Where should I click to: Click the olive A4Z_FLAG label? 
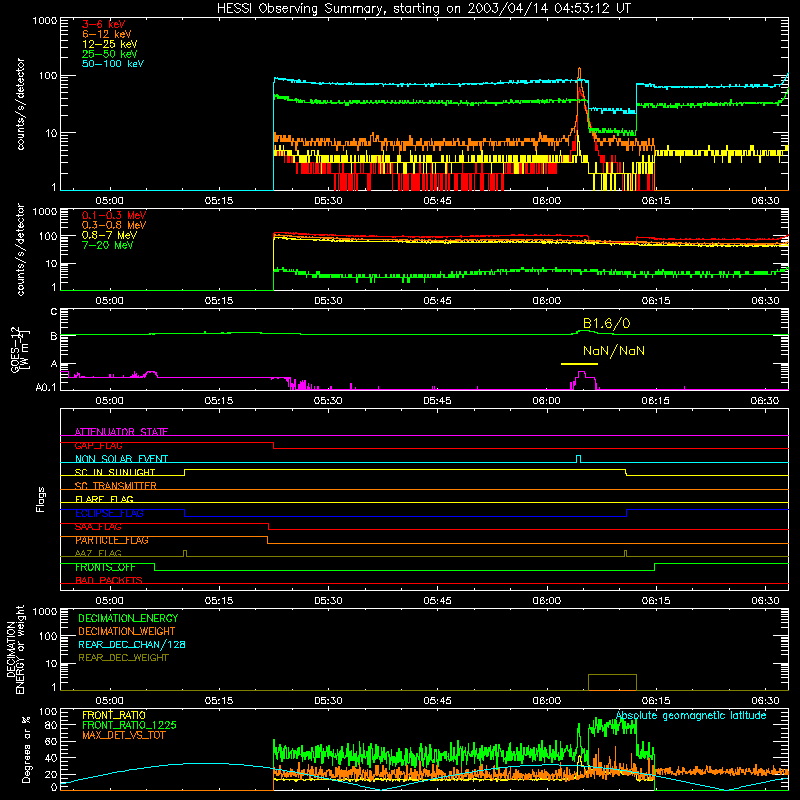point(98,553)
